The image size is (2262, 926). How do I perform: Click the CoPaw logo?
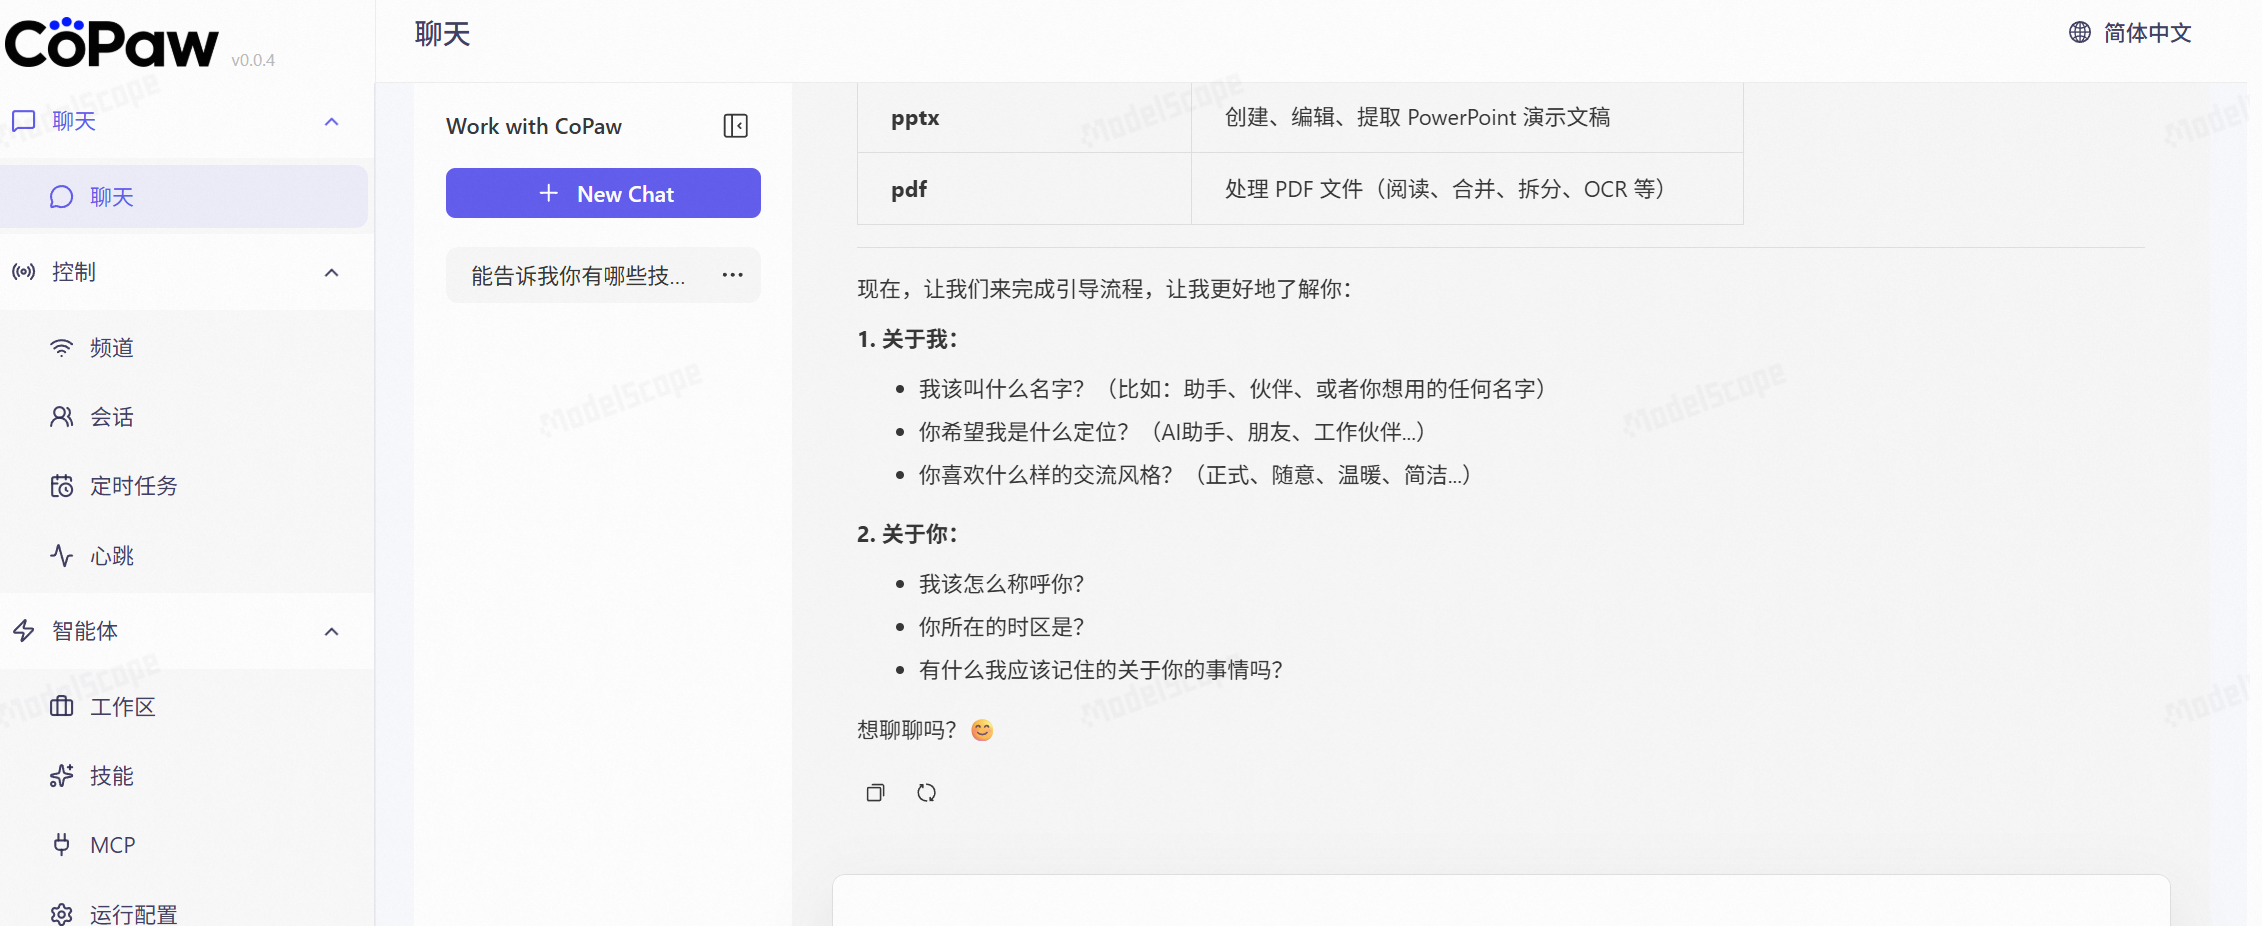point(110,42)
